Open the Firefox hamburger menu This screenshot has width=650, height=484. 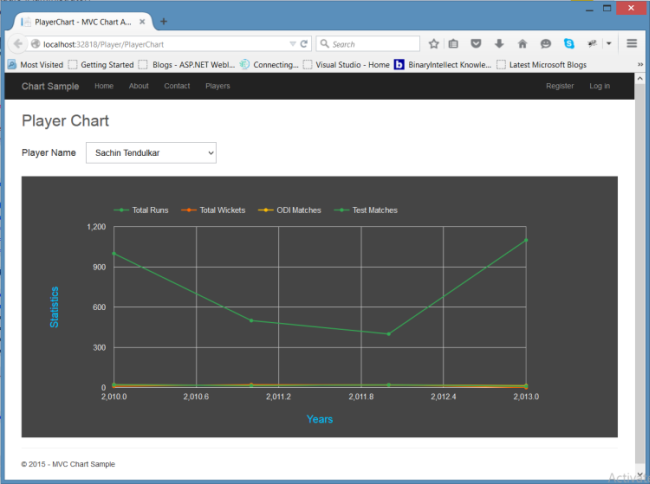[632, 43]
